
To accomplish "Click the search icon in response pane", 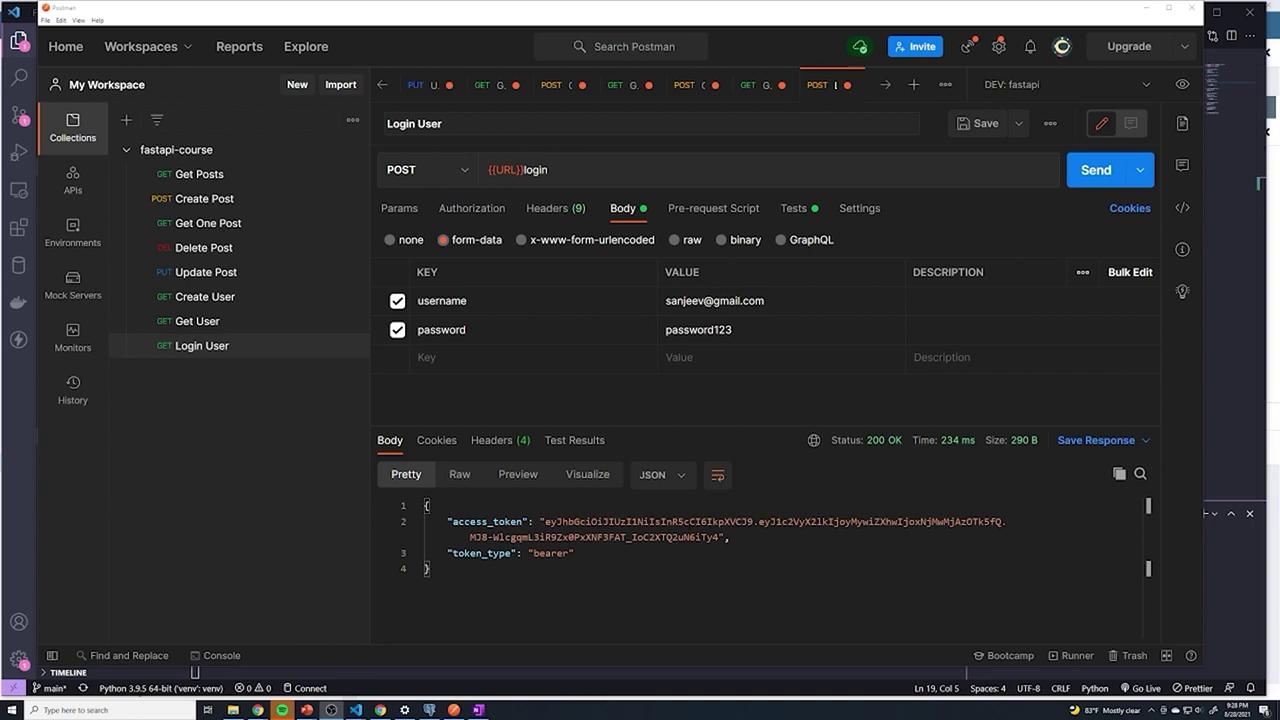I will point(1140,474).
